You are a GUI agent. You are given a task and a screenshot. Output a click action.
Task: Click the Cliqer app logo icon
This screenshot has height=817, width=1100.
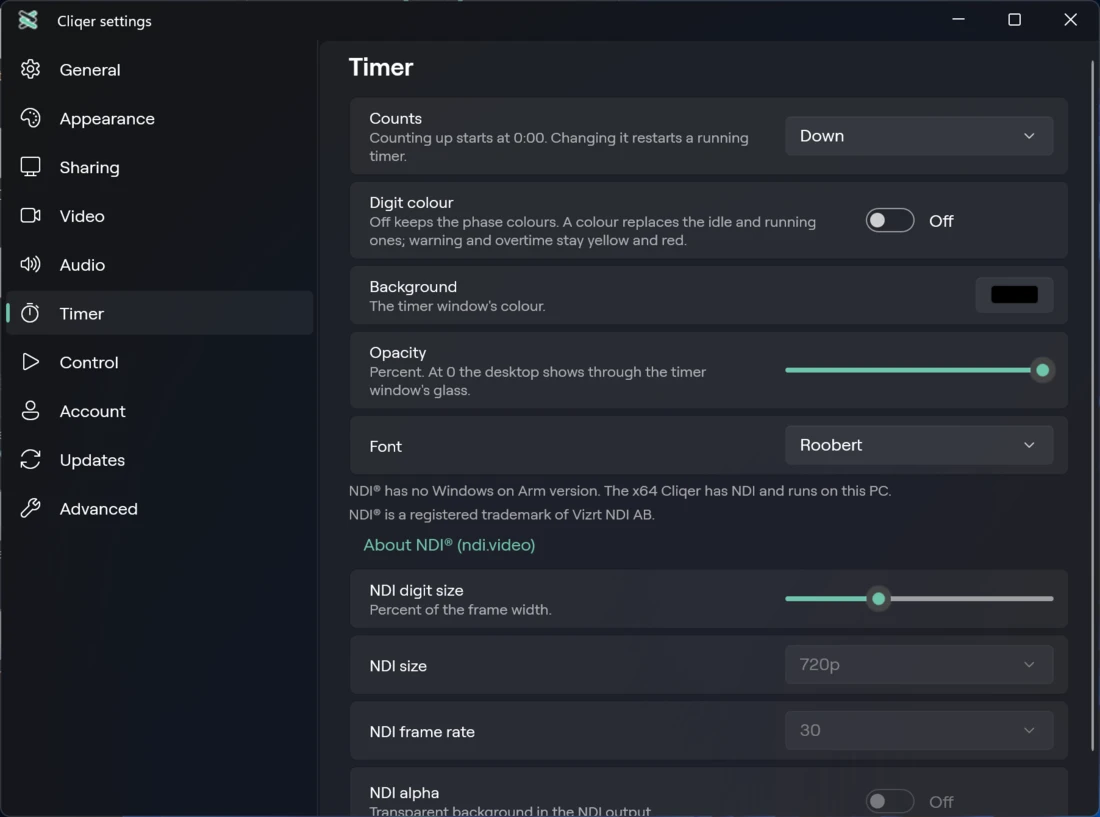(x=28, y=20)
